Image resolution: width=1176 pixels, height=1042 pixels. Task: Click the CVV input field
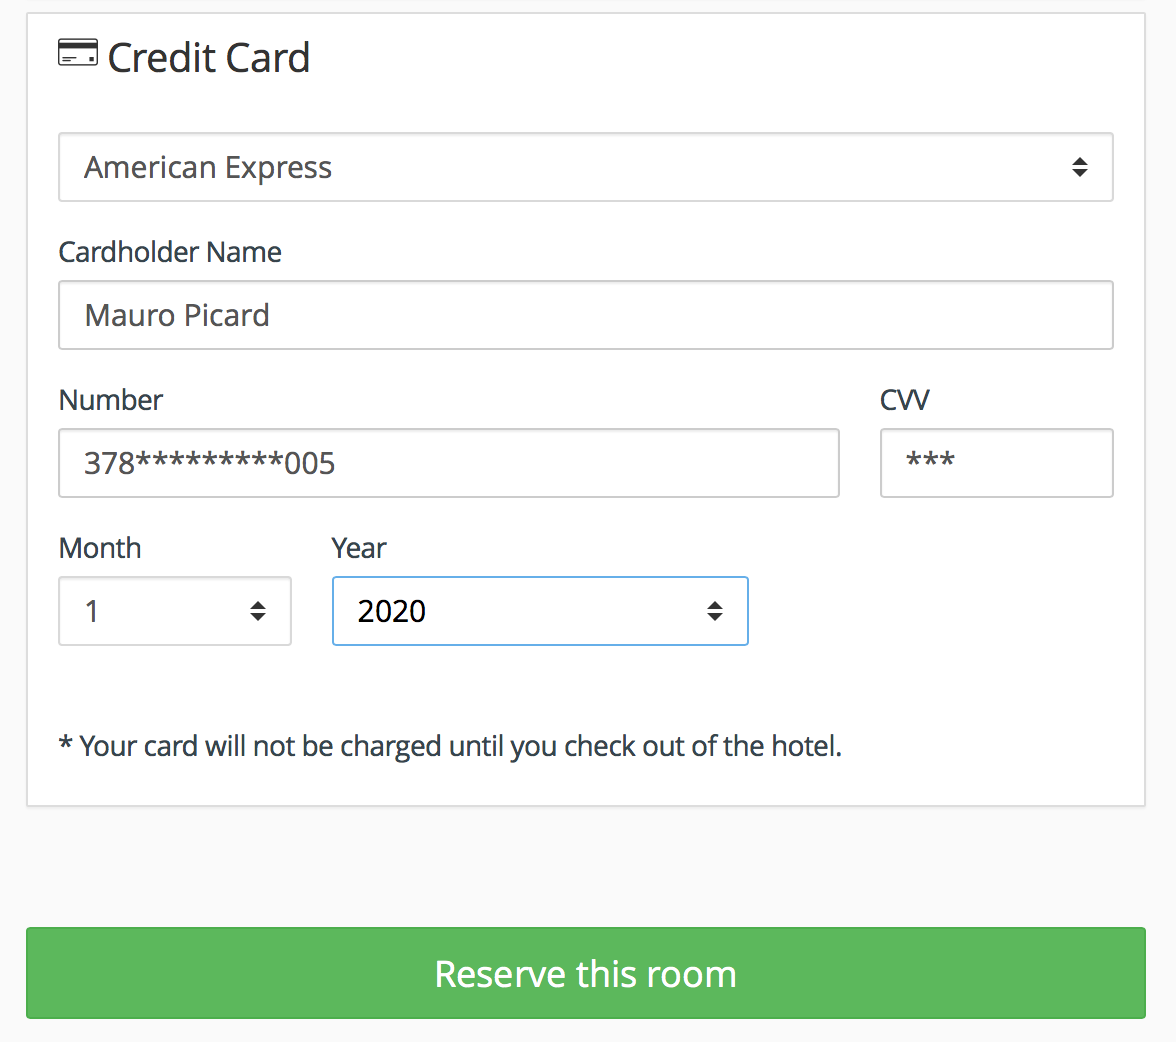click(997, 463)
